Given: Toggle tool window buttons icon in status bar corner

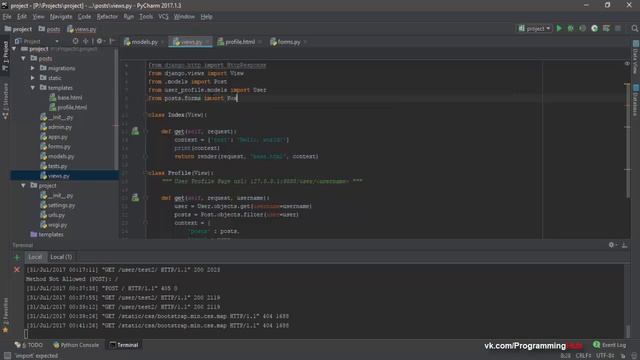Looking at the screenshot, I should coord(7,356).
